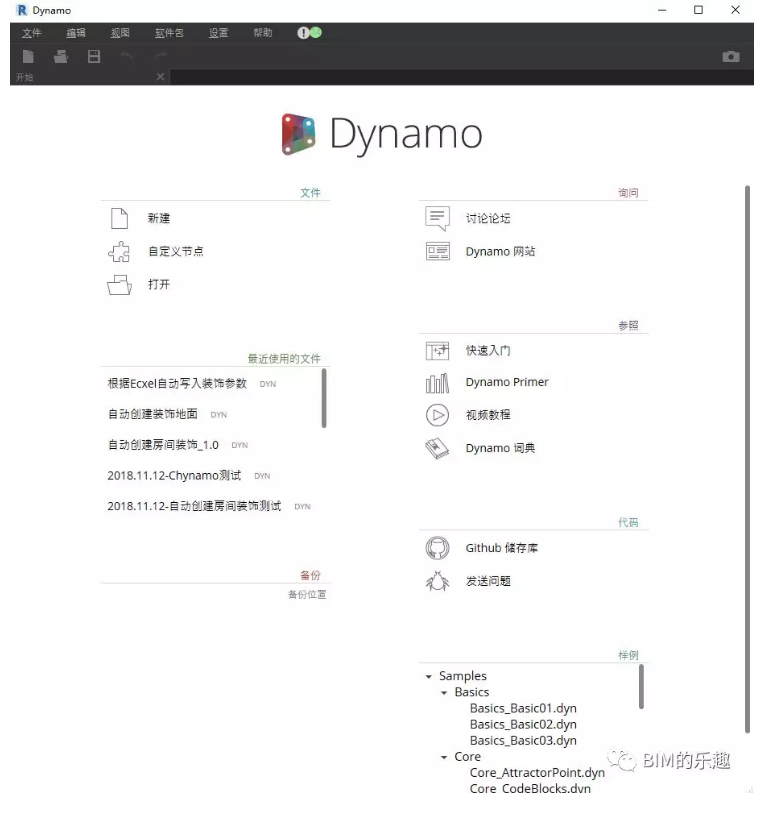Click the recent files list scrollbar
766x816 pixels.
[324, 399]
